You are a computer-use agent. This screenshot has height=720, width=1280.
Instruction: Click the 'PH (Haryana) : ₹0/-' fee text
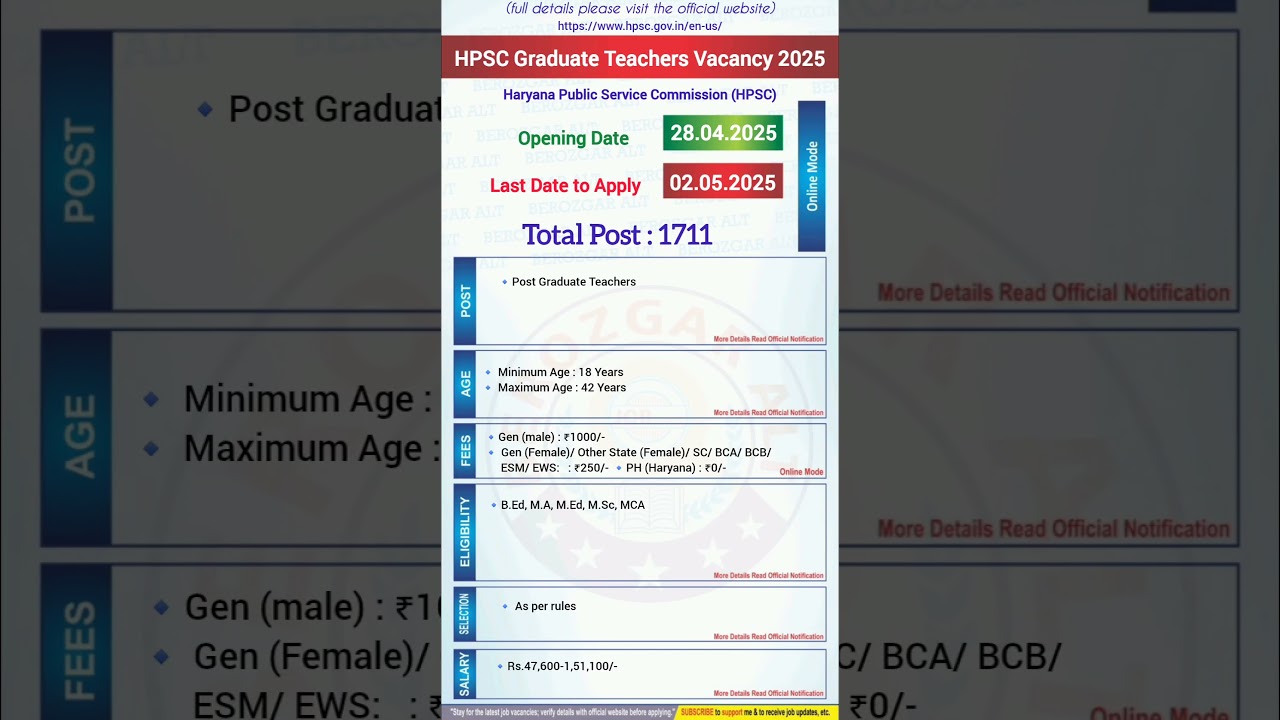pos(676,468)
